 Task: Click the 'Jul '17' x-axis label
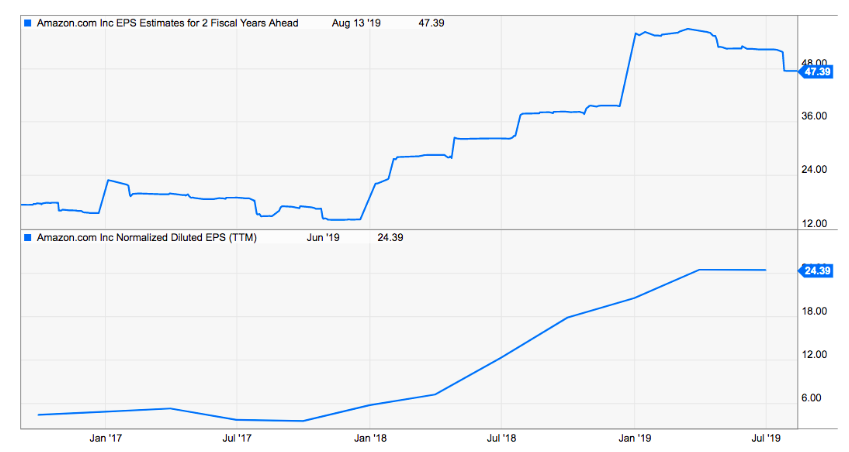click(x=237, y=438)
